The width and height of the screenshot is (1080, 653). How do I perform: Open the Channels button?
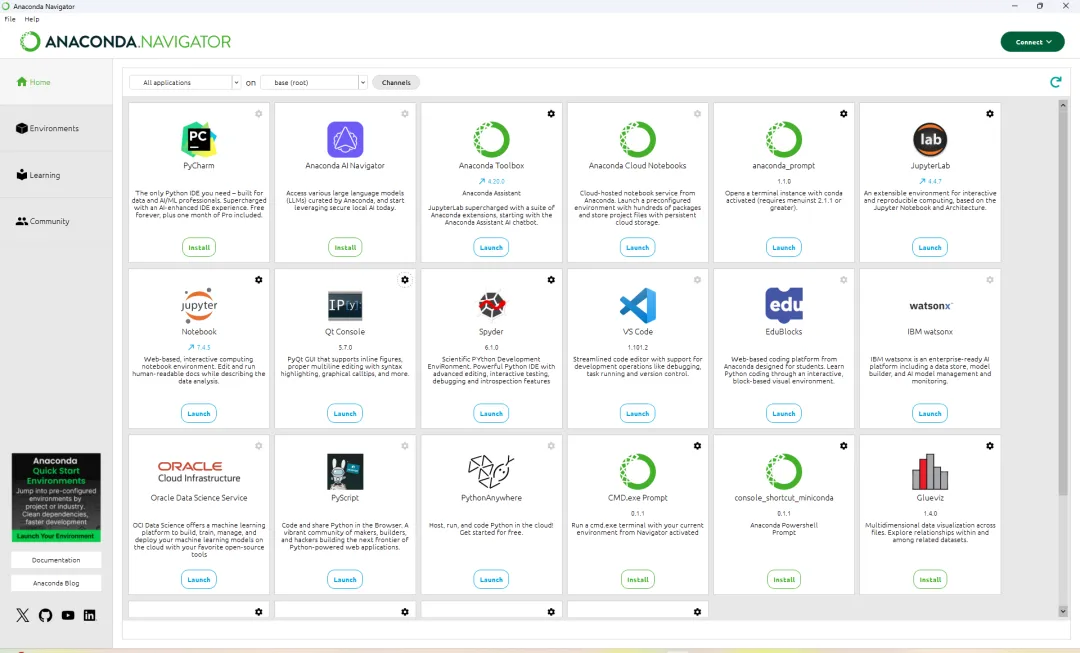pyautogui.click(x=396, y=83)
